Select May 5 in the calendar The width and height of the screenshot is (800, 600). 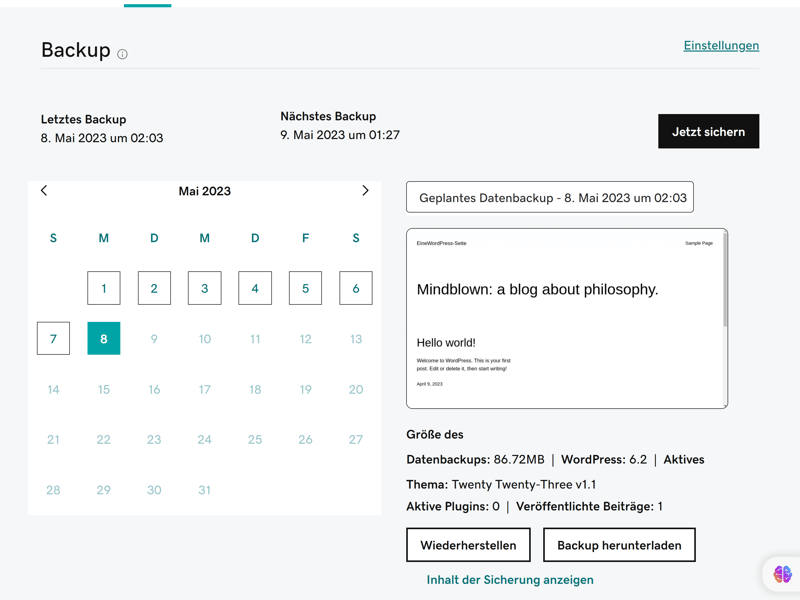point(306,288)
